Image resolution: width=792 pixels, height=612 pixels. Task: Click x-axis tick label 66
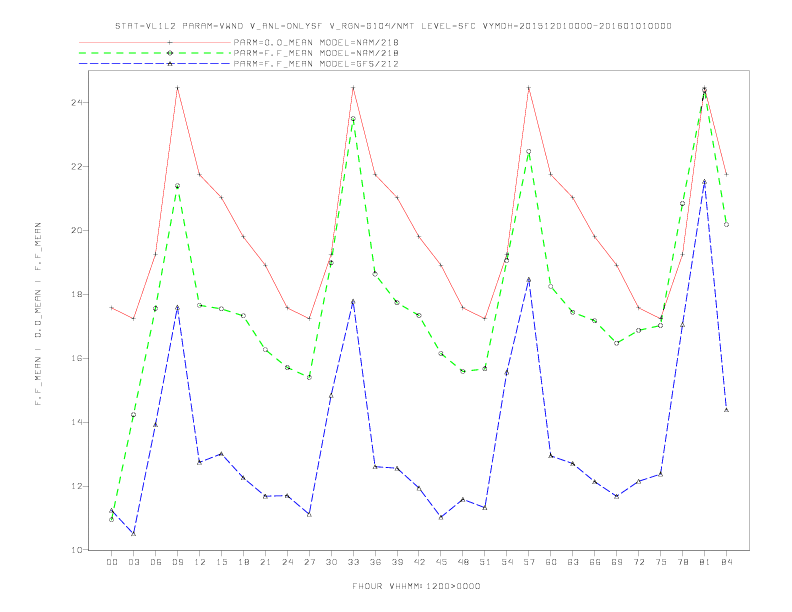pos(595,562)
